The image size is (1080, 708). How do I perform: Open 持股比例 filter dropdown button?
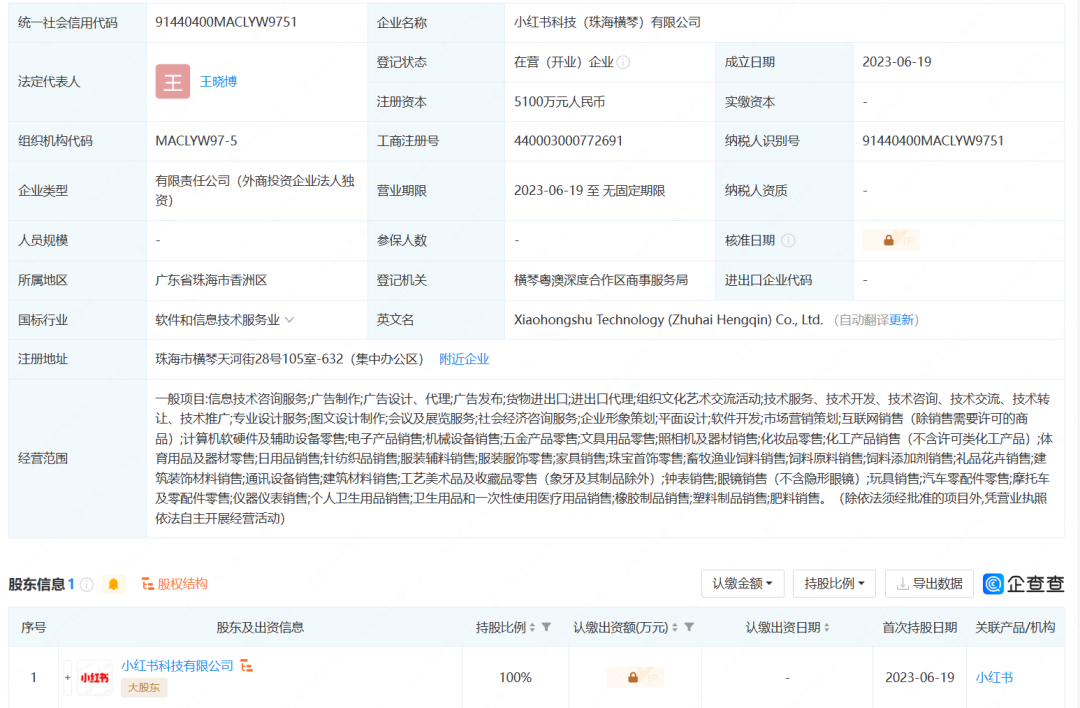click(834, 584)
